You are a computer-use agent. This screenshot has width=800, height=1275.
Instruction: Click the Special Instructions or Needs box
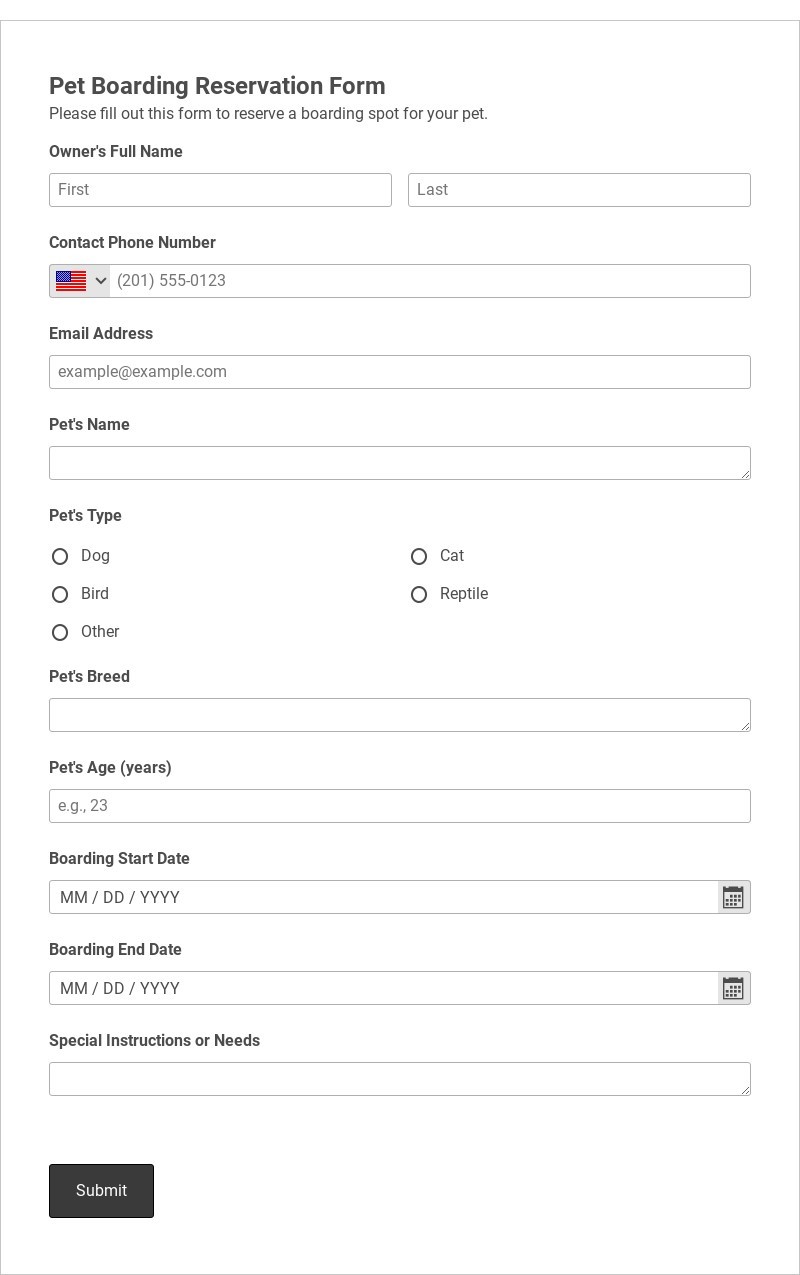[400, 1079]
